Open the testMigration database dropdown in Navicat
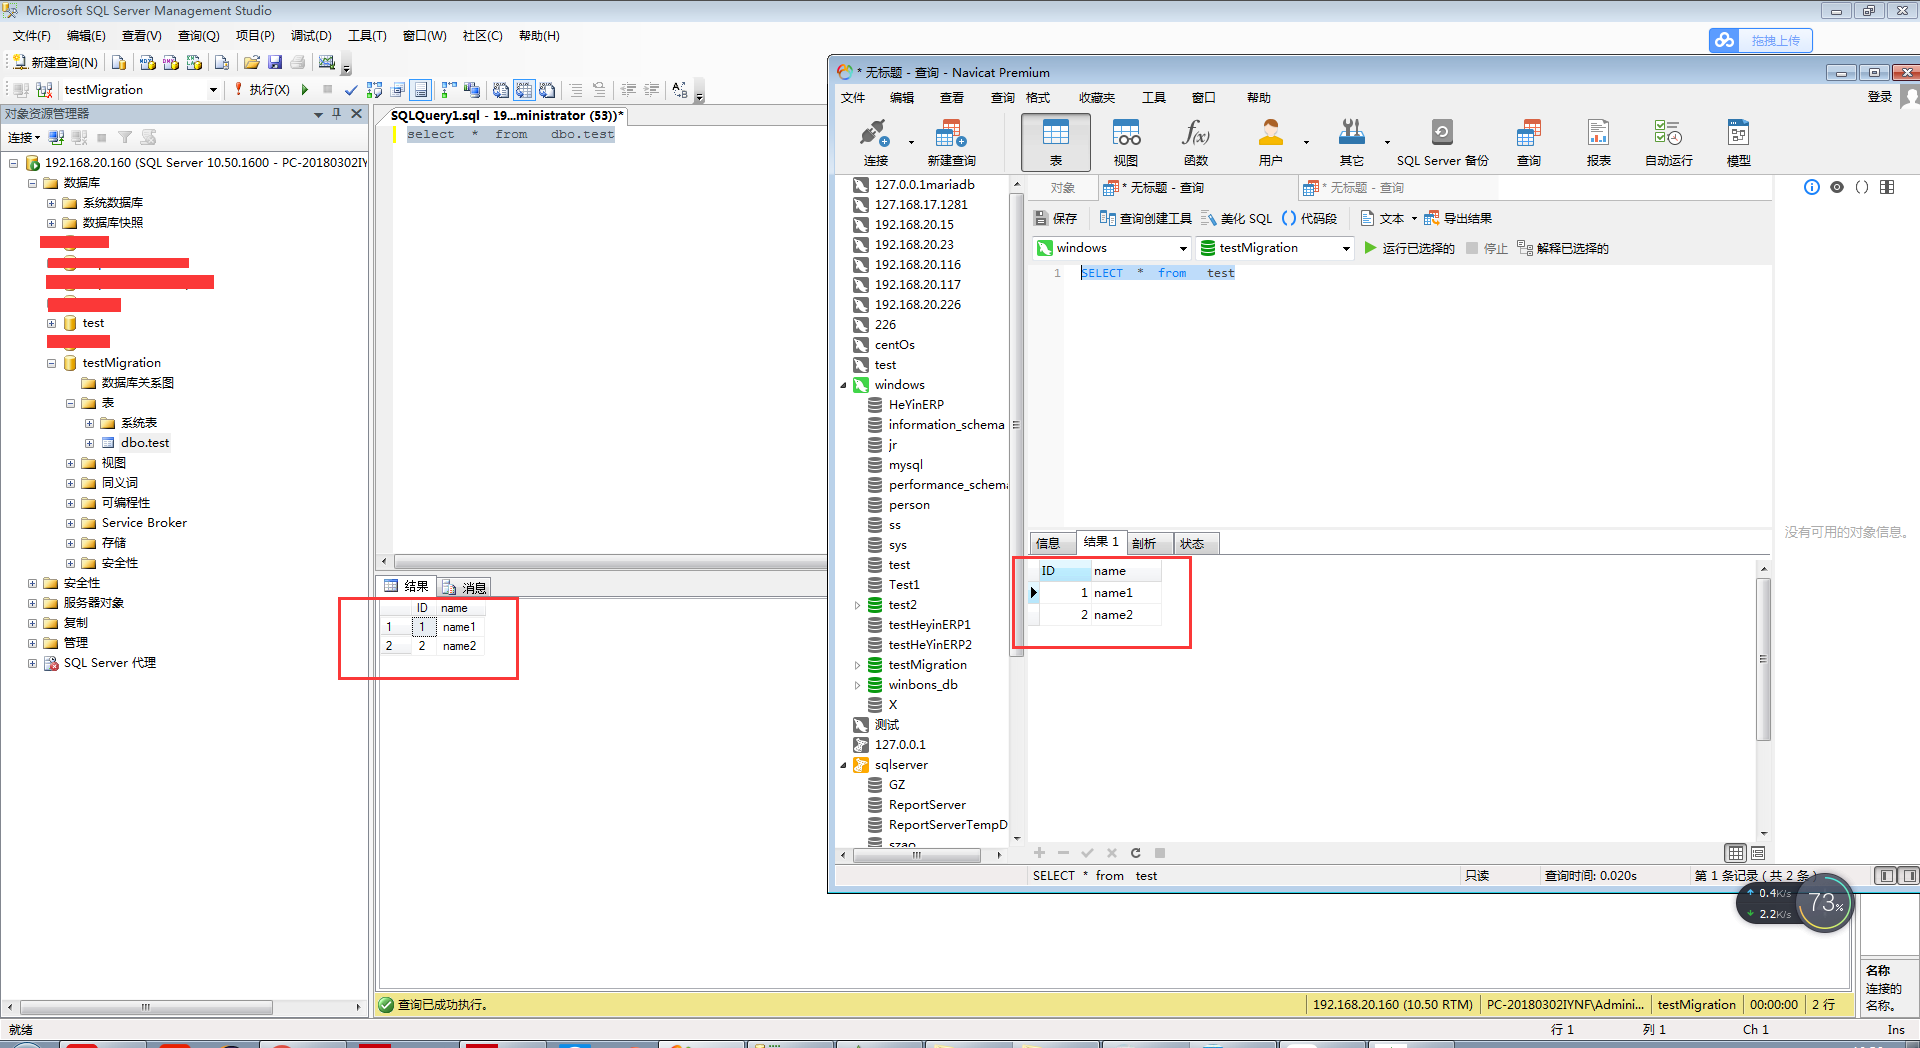Image resolution: width=1920 pixels, height=1048 pixels. (1346, 248)
